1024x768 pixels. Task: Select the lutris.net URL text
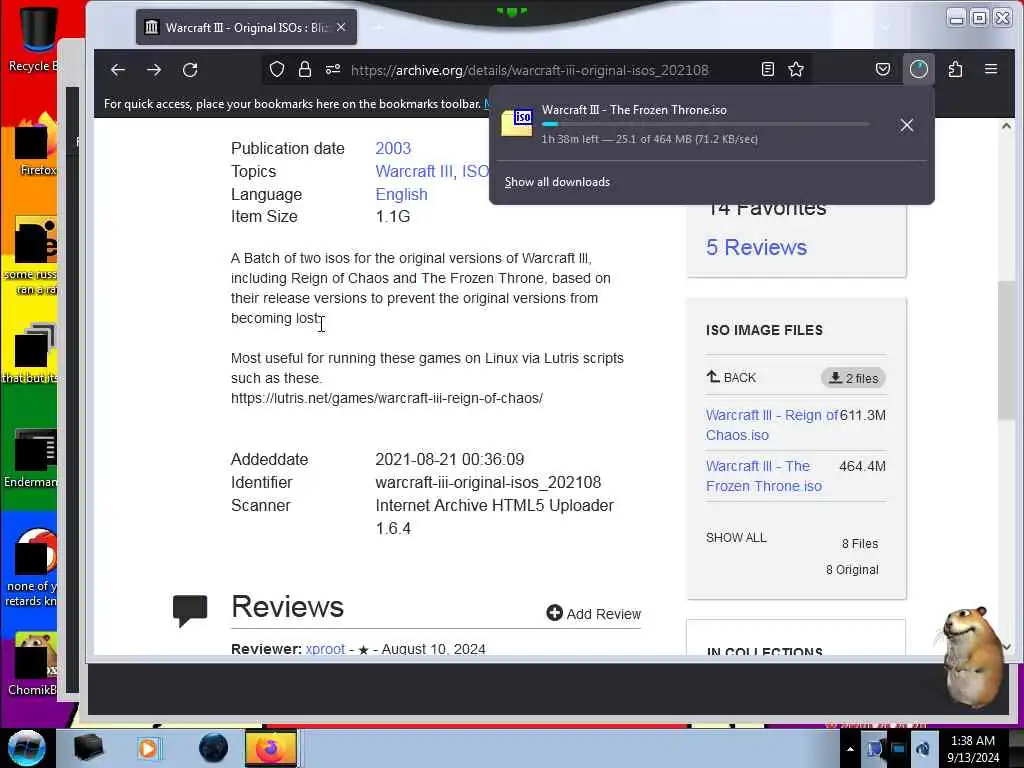click(387, 398)
